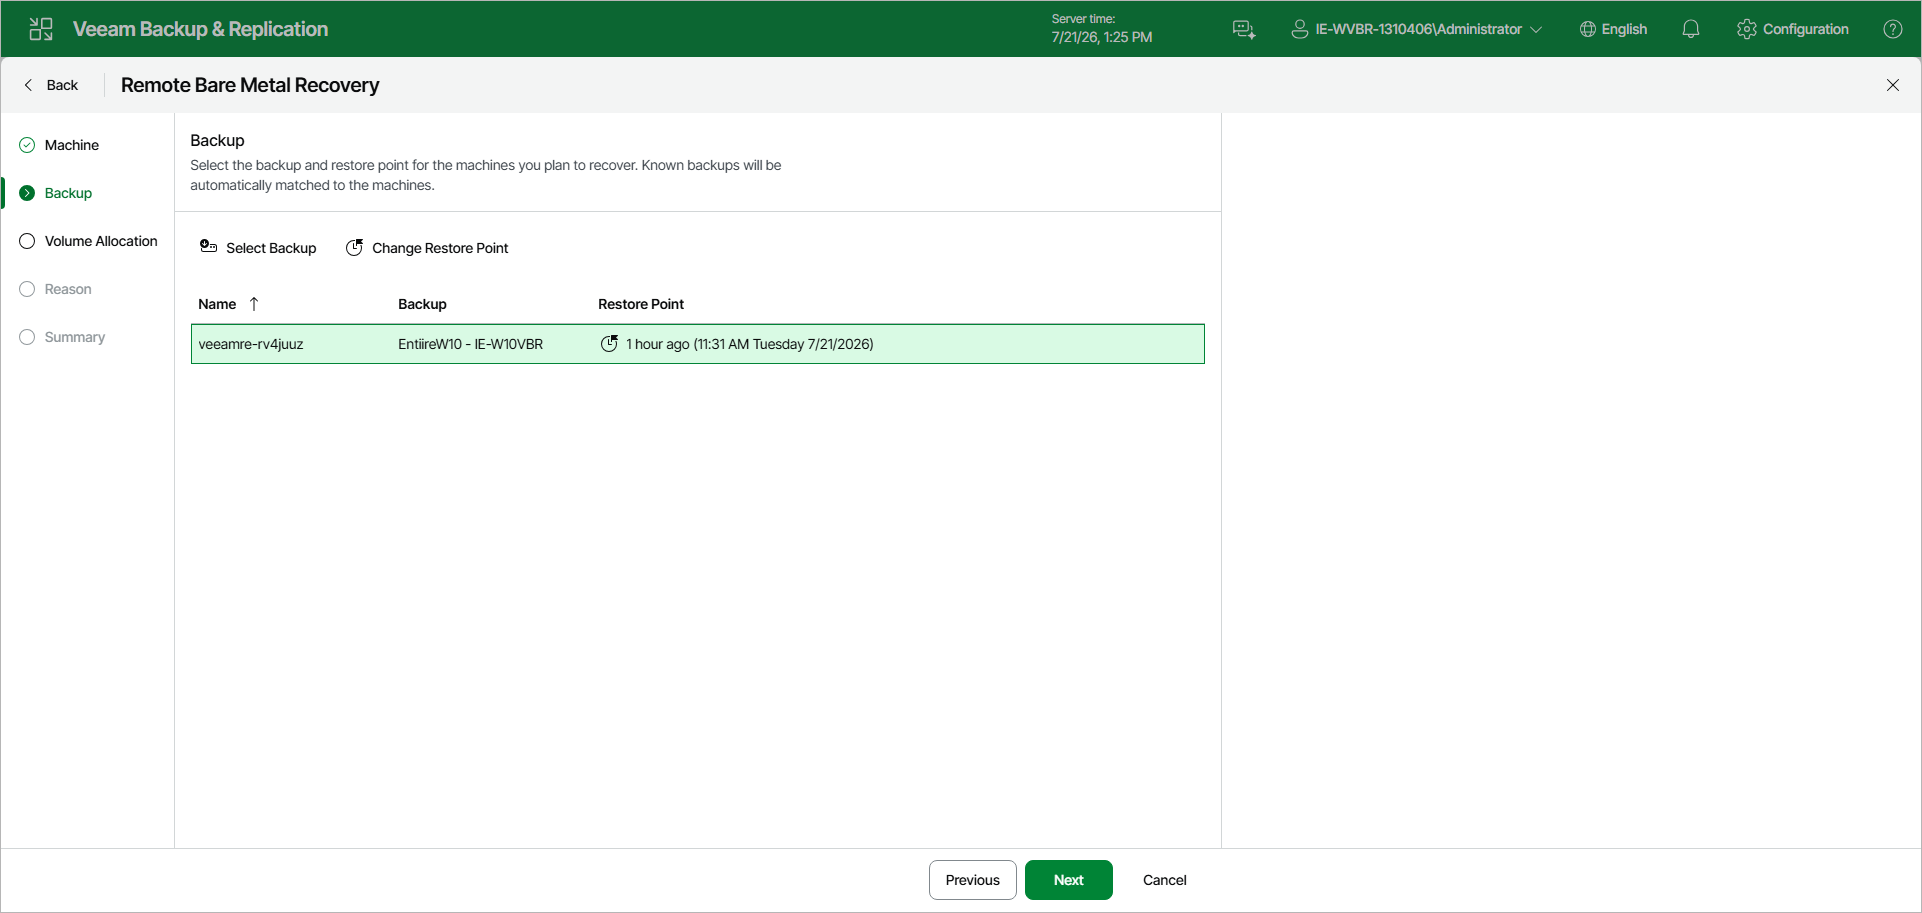Open the Reason wizard step
This screenshot has height=913, width=1922.
(68, 289)
